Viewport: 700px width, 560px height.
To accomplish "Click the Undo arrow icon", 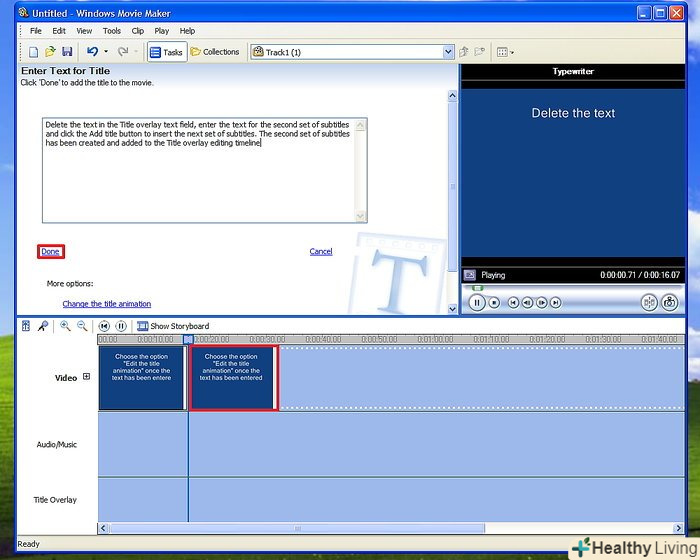I will pos(92,52).
